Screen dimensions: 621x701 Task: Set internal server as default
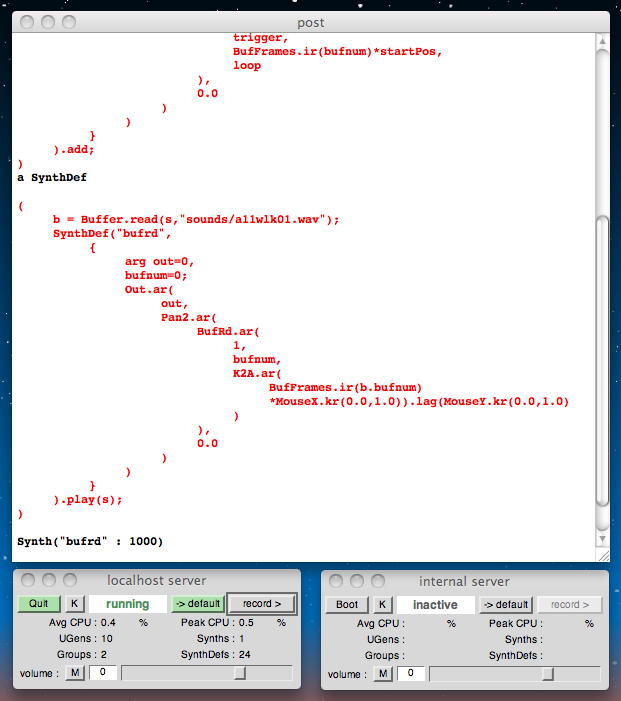coord(506,605)
